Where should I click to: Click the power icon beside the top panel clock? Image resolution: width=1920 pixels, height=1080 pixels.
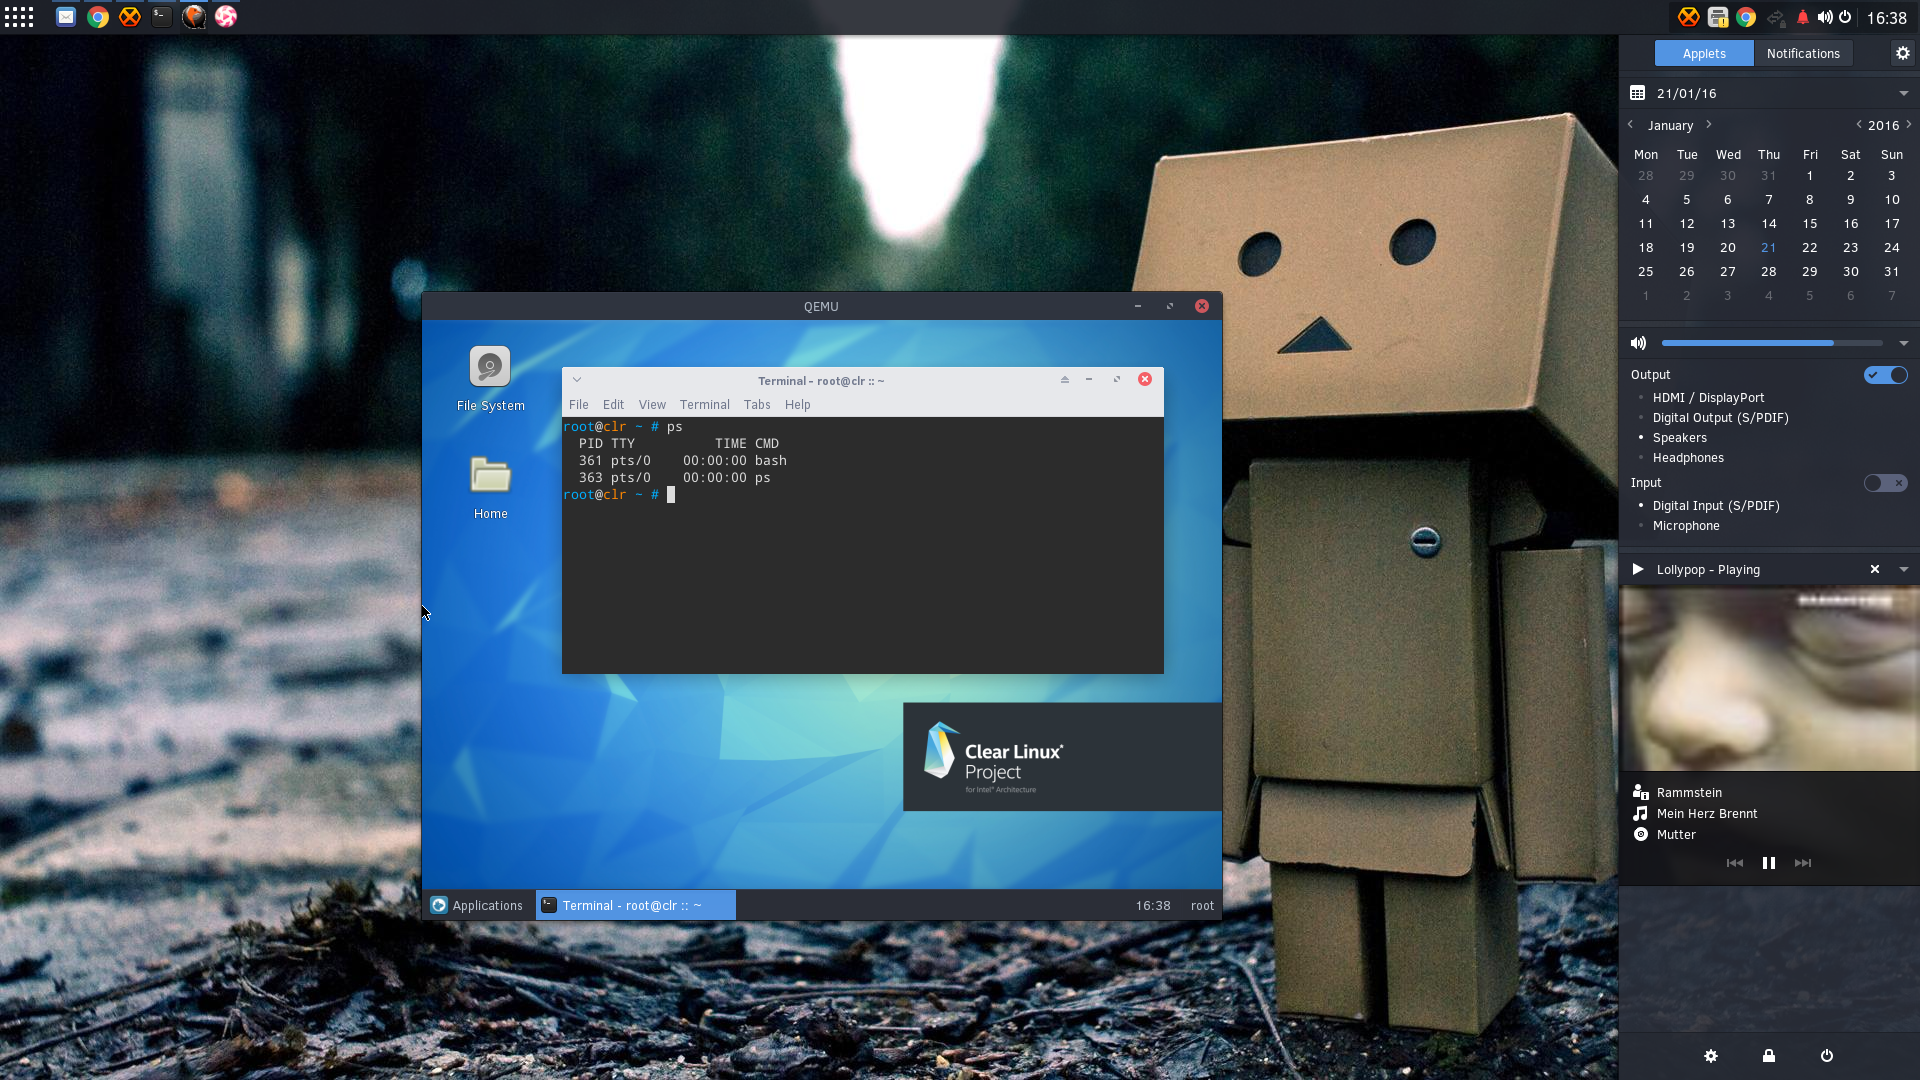tap(1845, 17)
